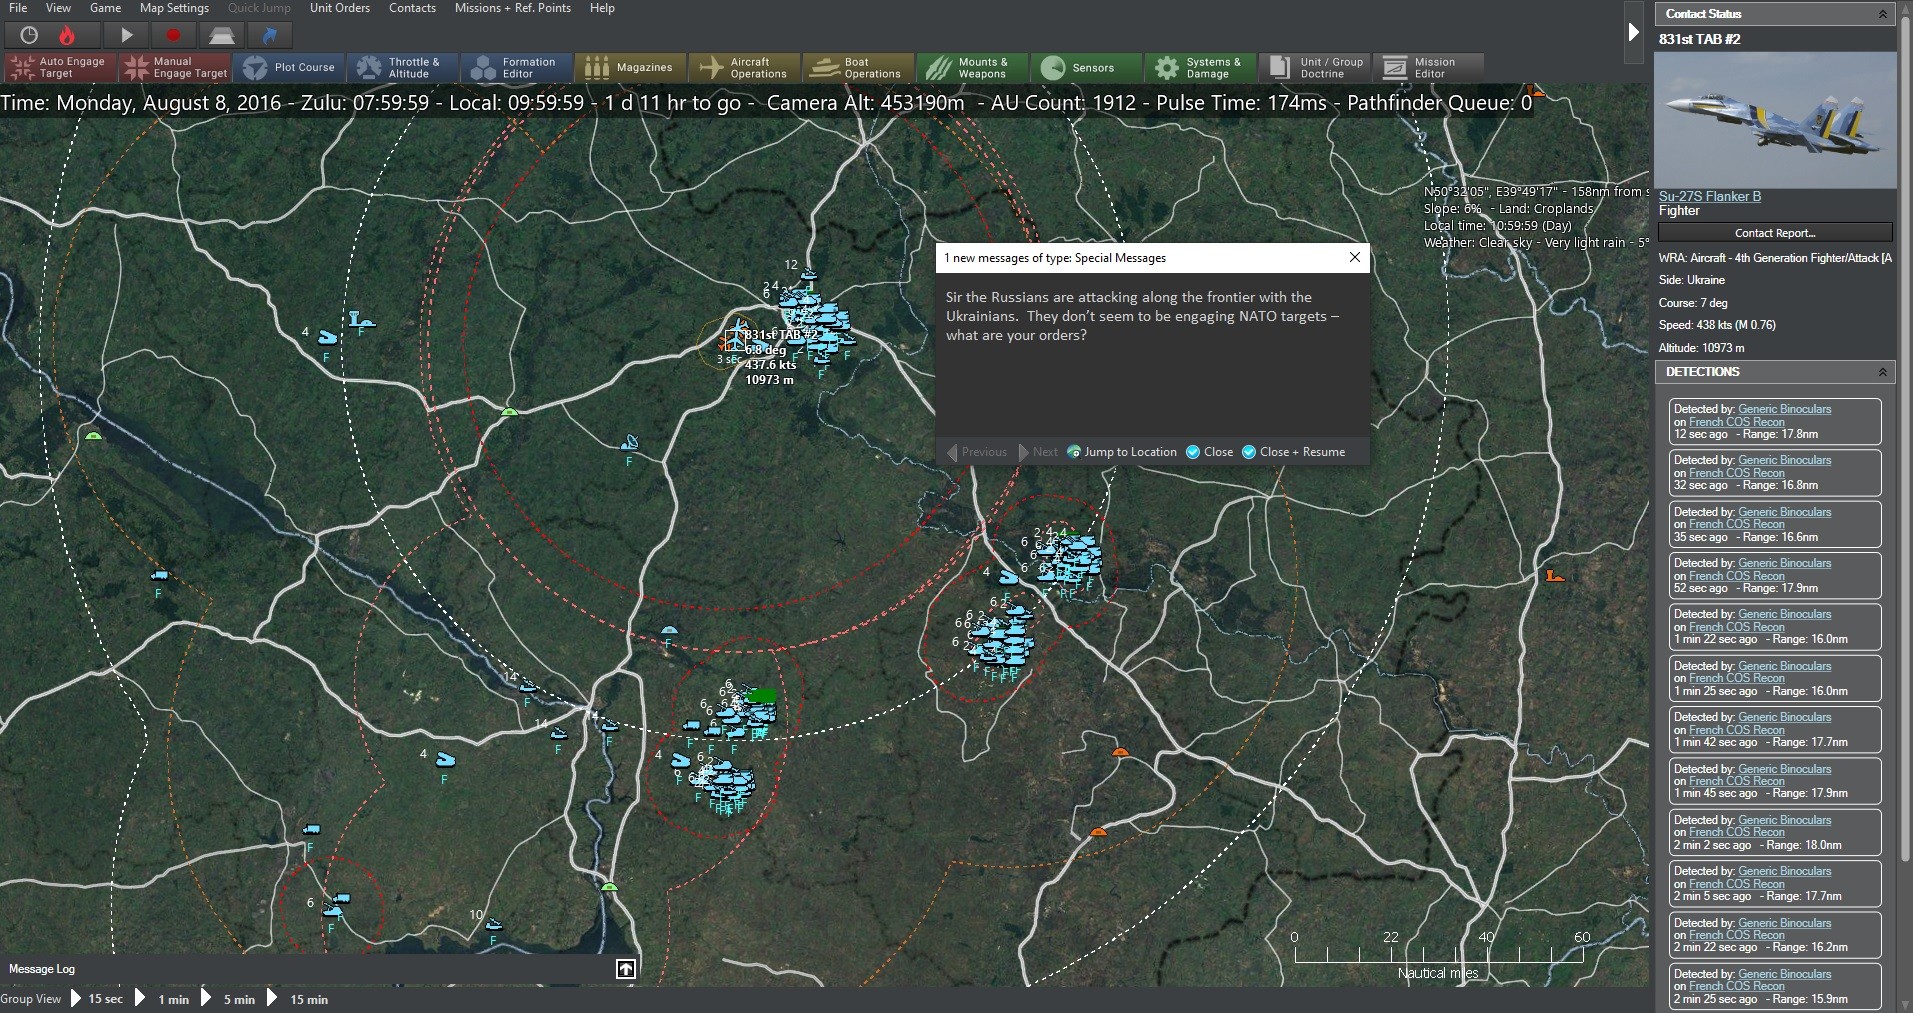The image size is (1913, 1013).
Task: Enable Plot Course mode
Action: point(290,67)
